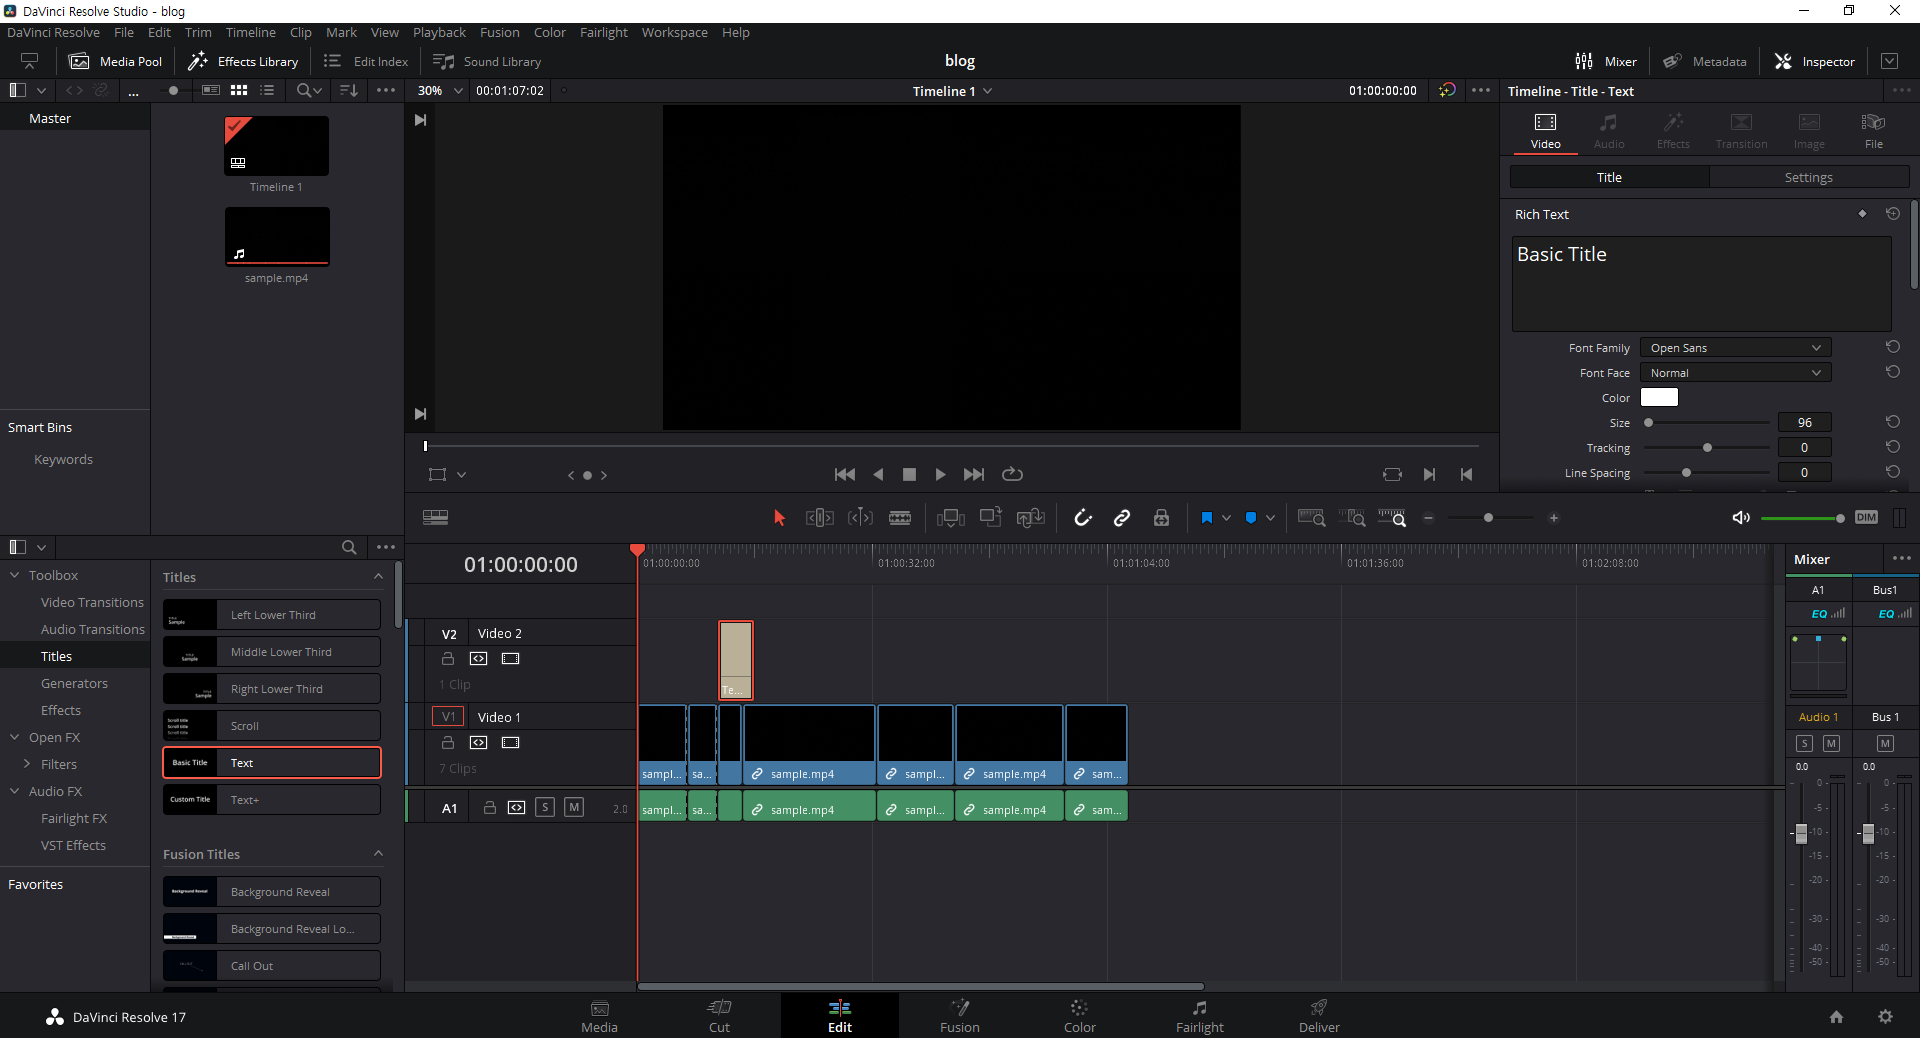1920x1038 pixels.
Task: Adjust the Tracking slider
Action: point(1707,447)
